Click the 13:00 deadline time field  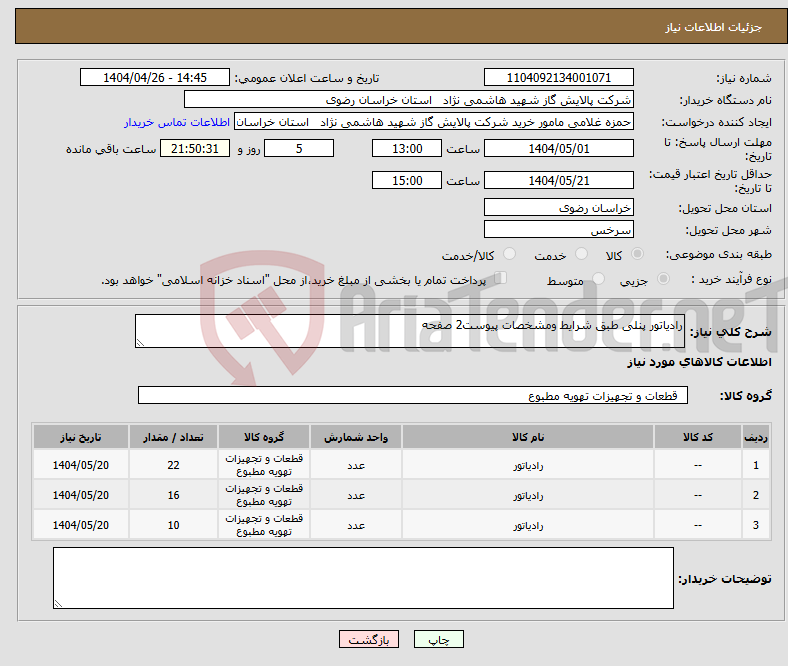[406, 148]
